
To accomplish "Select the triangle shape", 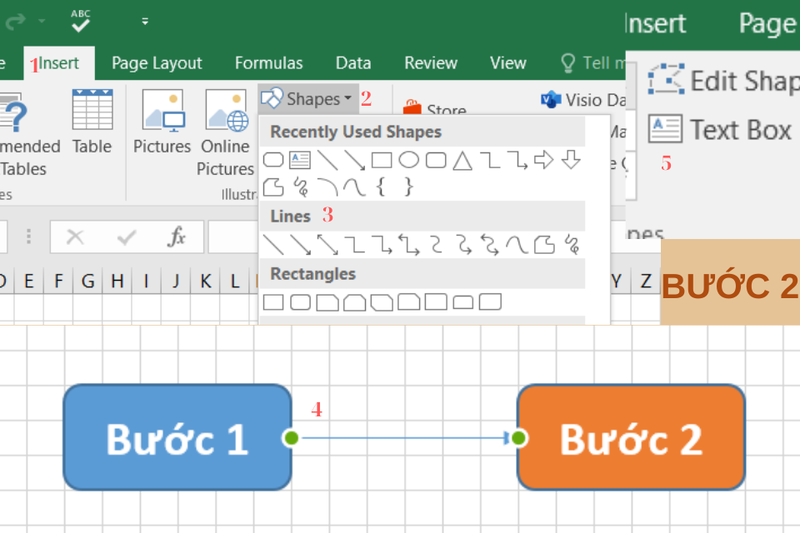I will tap(463, 161).
